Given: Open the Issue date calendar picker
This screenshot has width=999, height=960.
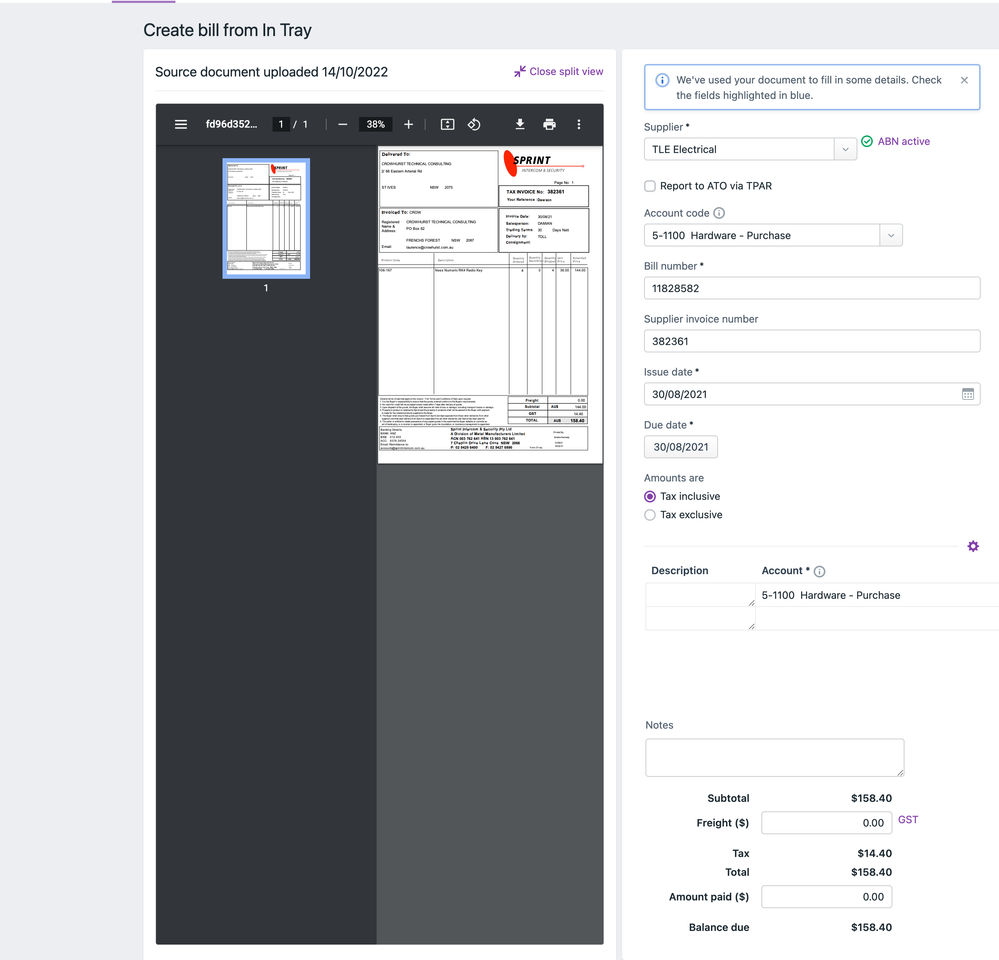Looking at the screenshot, I should pyautogui.click(x=967, y=394).
